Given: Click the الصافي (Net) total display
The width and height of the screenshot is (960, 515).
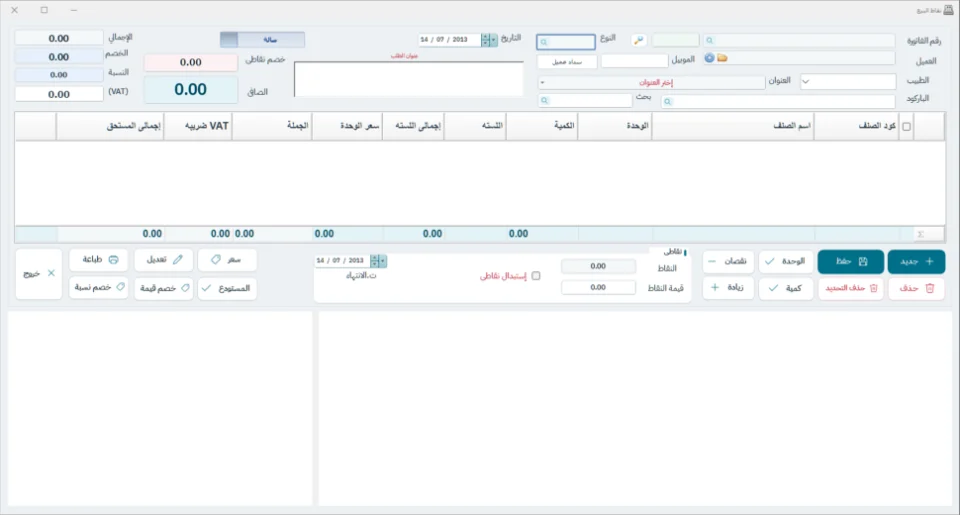Looking at the screenshot, I should click(x=190, y=89).
